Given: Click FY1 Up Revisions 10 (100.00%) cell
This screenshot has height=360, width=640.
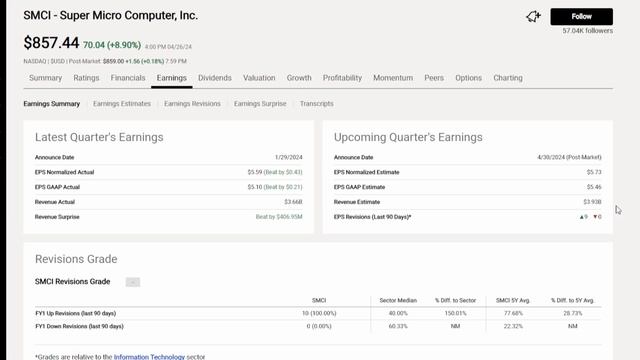Looking at the screenshot, I should 319,313.
